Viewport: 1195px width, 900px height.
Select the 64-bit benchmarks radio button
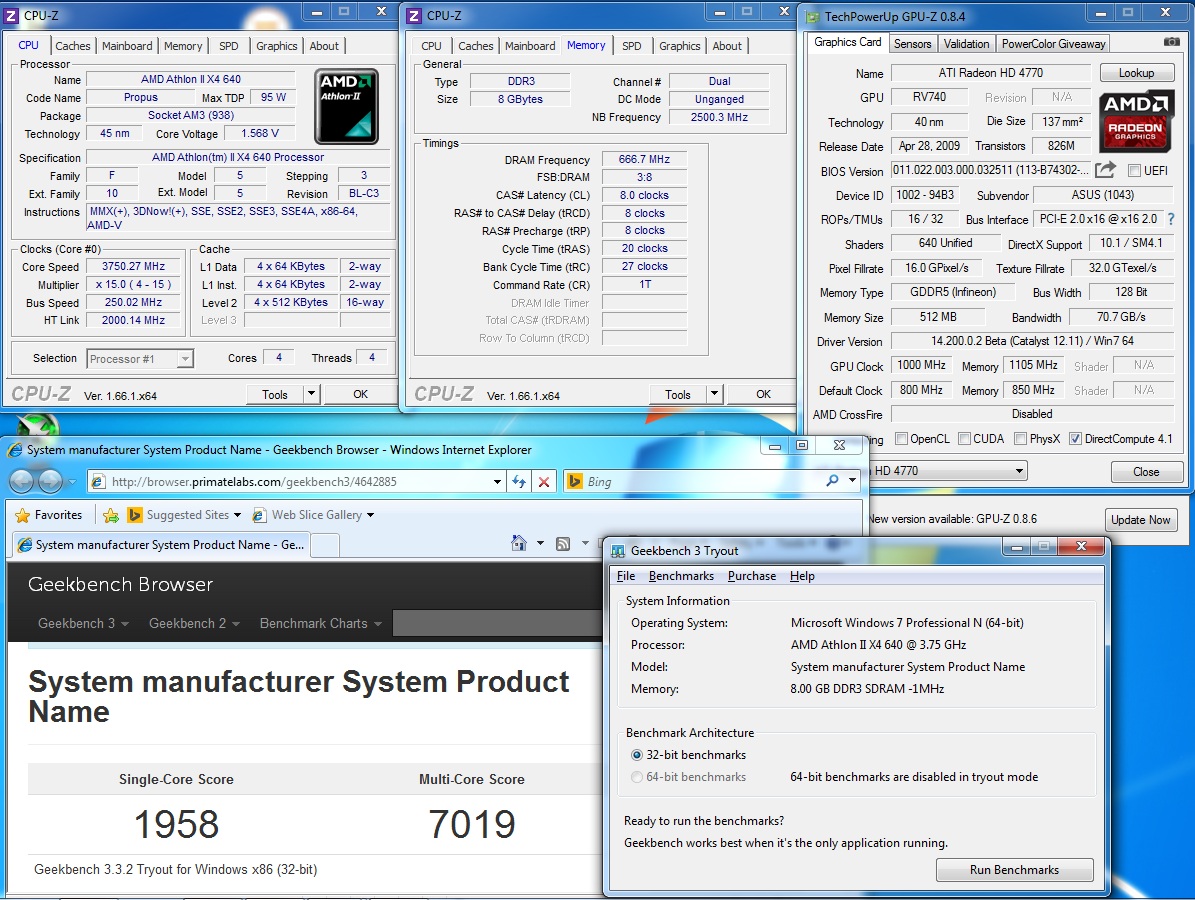637,777
